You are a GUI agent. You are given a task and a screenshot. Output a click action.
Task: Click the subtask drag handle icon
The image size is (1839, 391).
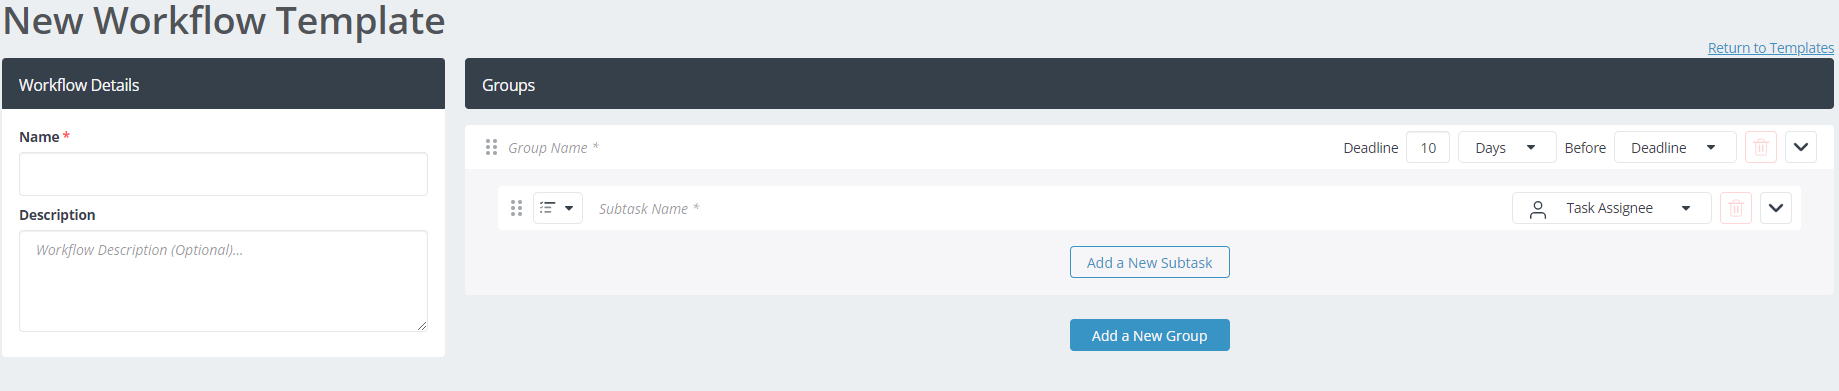pos(516,208)
